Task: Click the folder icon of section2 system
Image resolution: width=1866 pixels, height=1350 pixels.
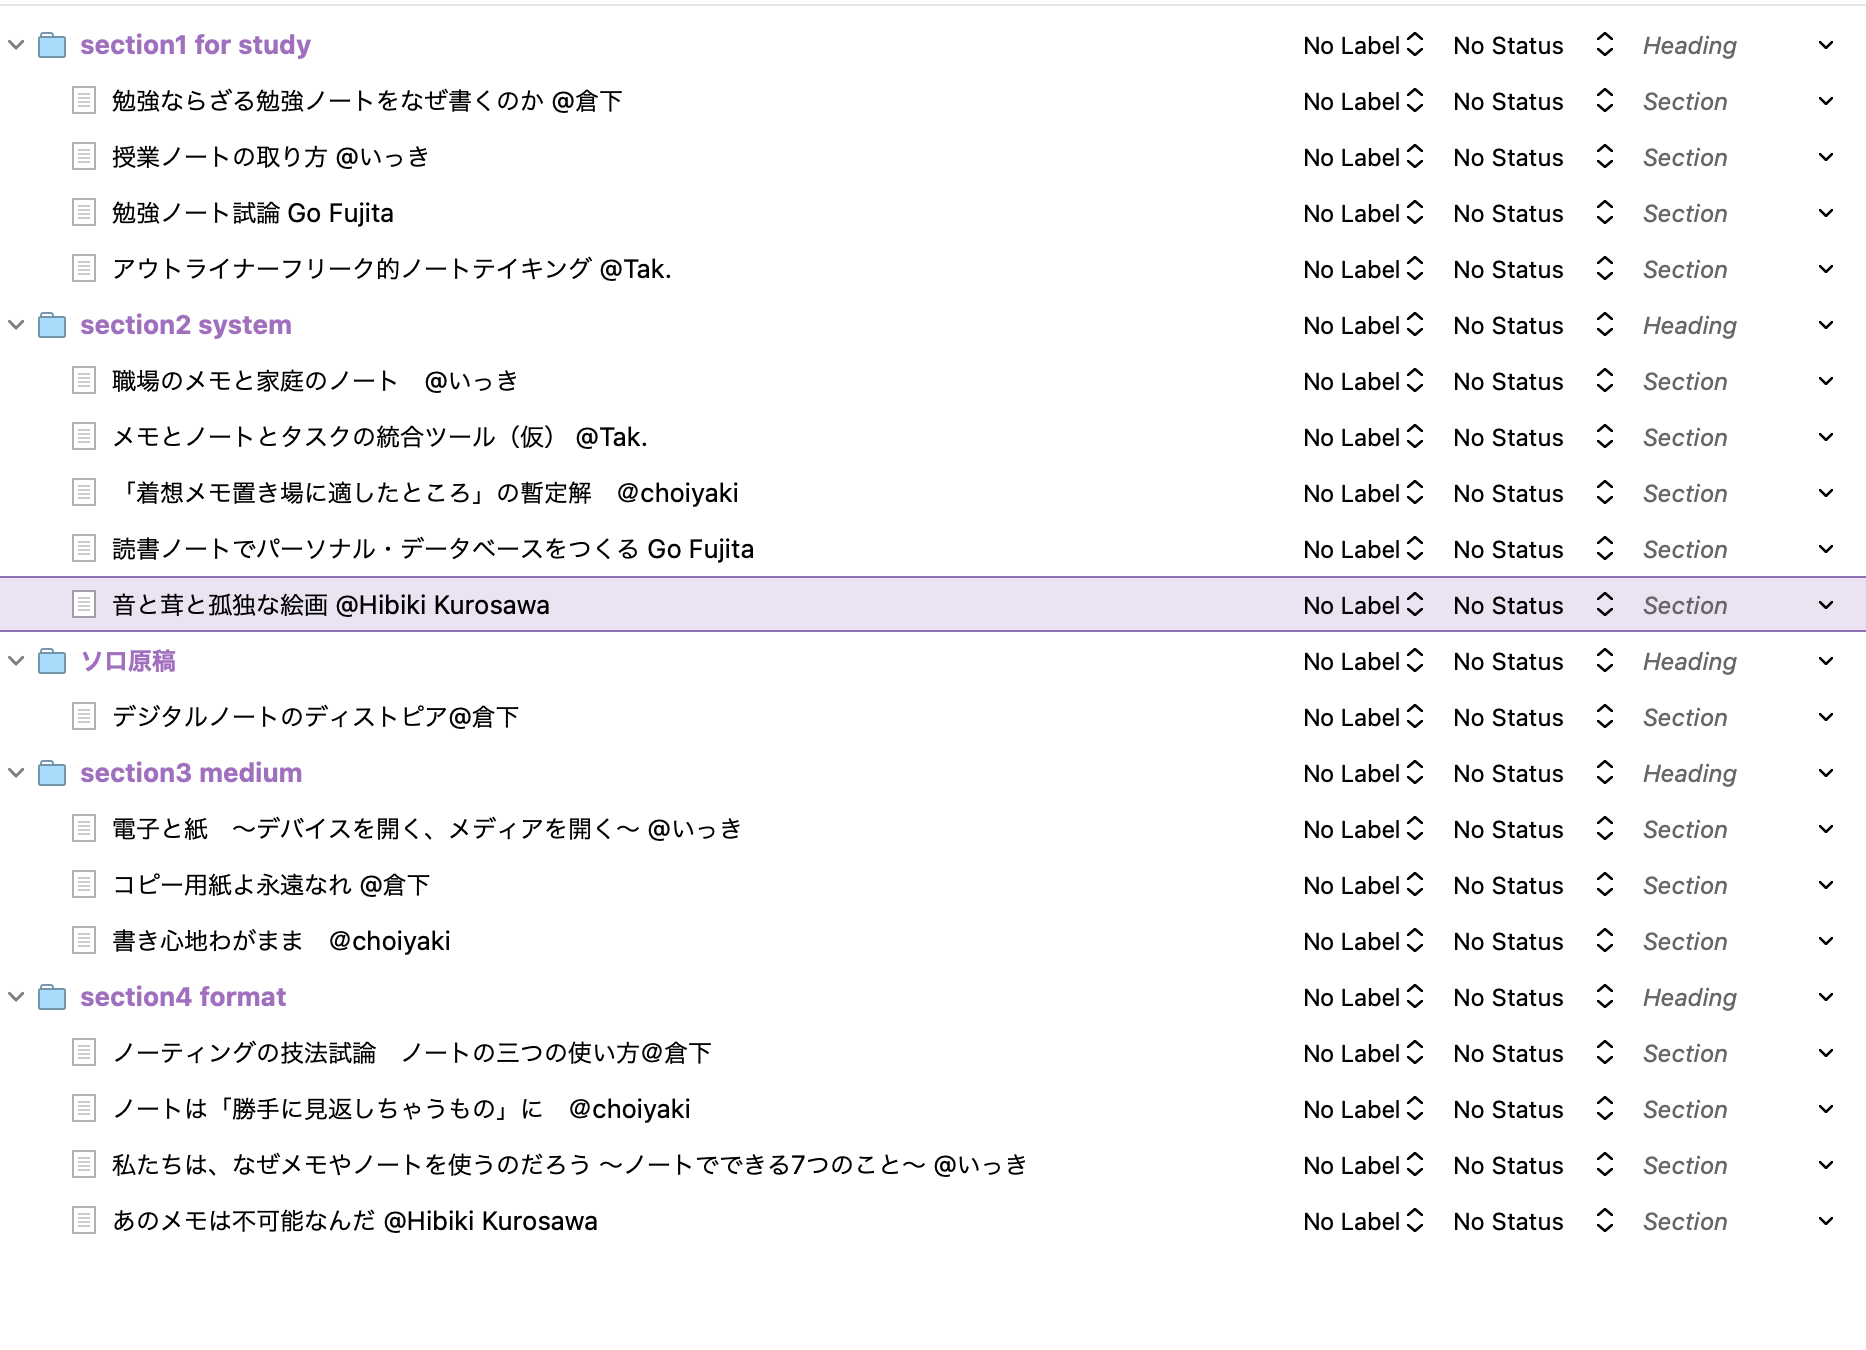Action: point(52,324)
